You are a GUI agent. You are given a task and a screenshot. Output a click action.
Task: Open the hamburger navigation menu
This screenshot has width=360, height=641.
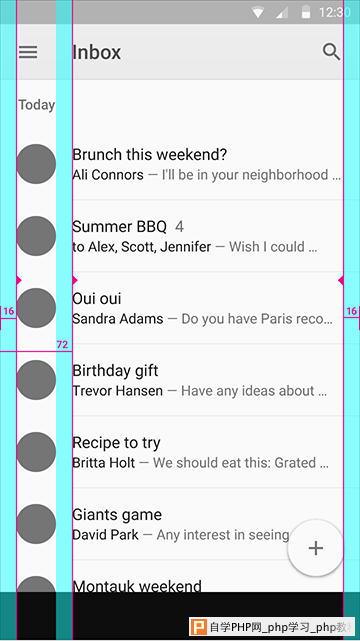coord(28,52)
